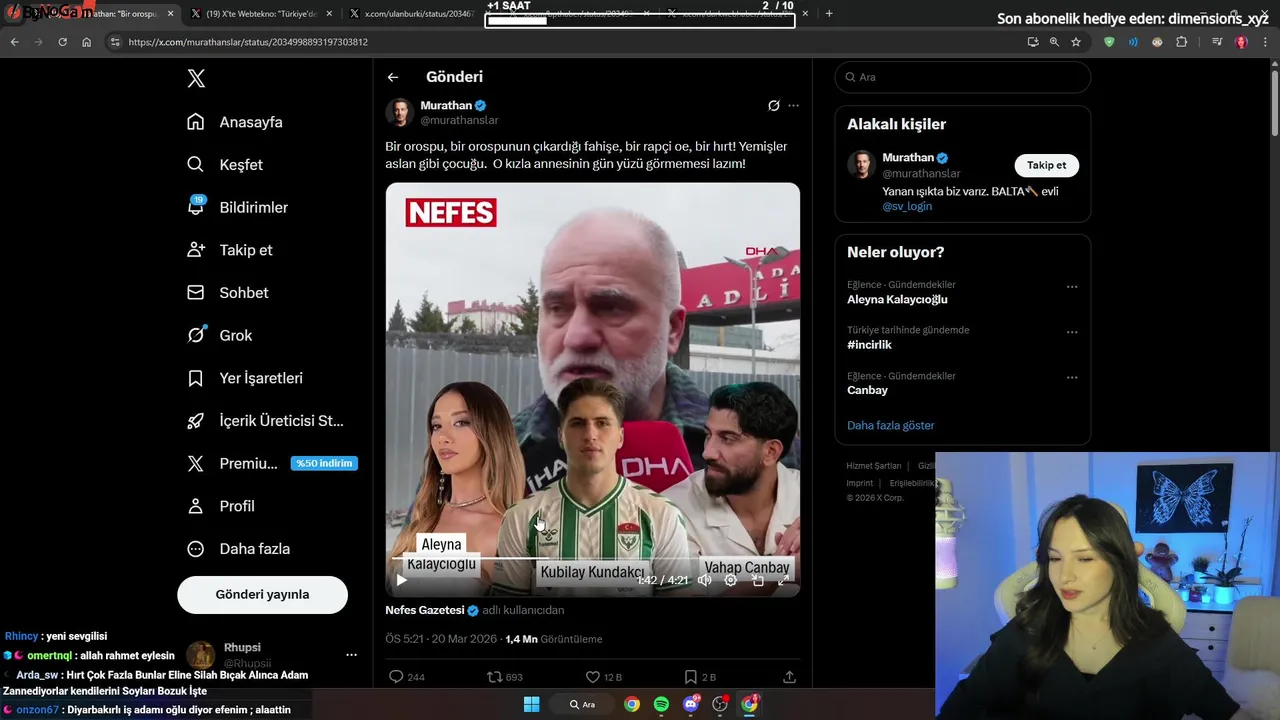
Task: Repost the post with 693 reposts
Action: click(x=505, y=677)
